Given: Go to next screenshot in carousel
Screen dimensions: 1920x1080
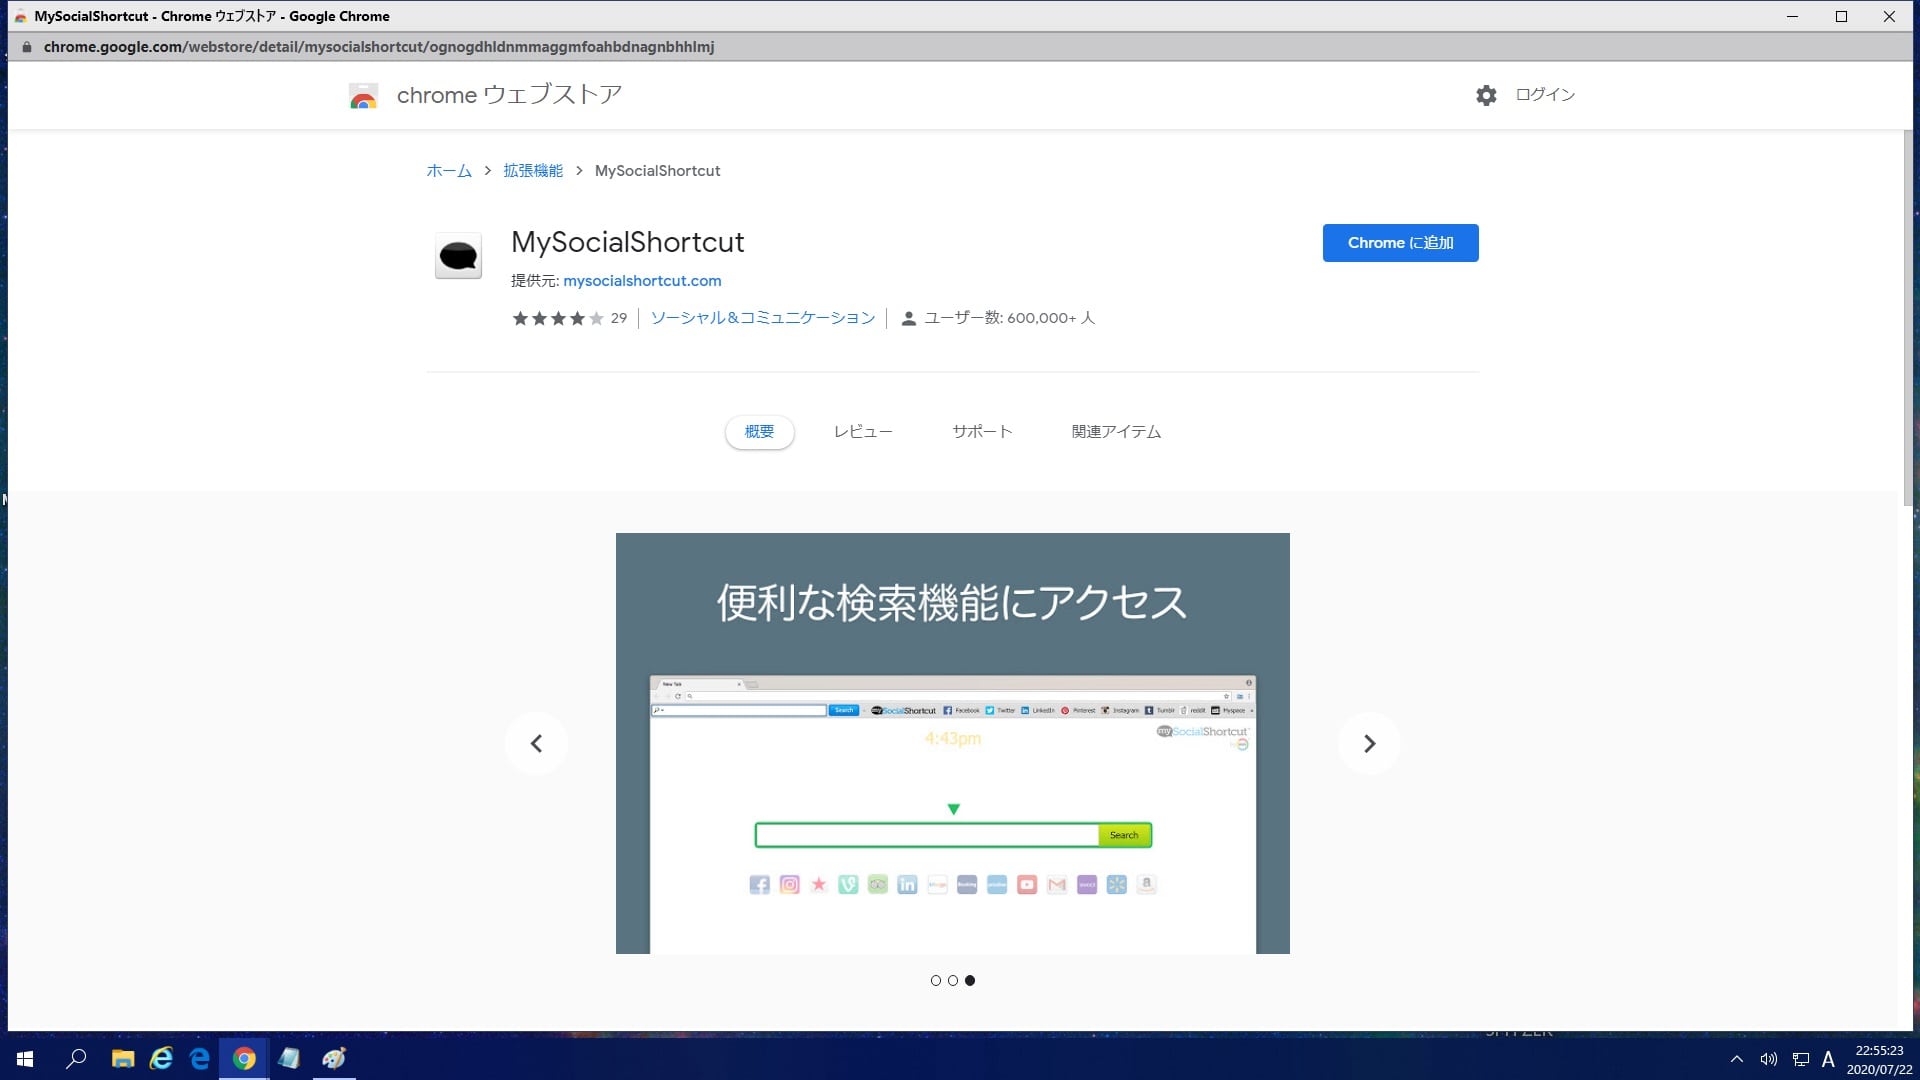Looking at the screenshot, I should tap(1369, 743).
